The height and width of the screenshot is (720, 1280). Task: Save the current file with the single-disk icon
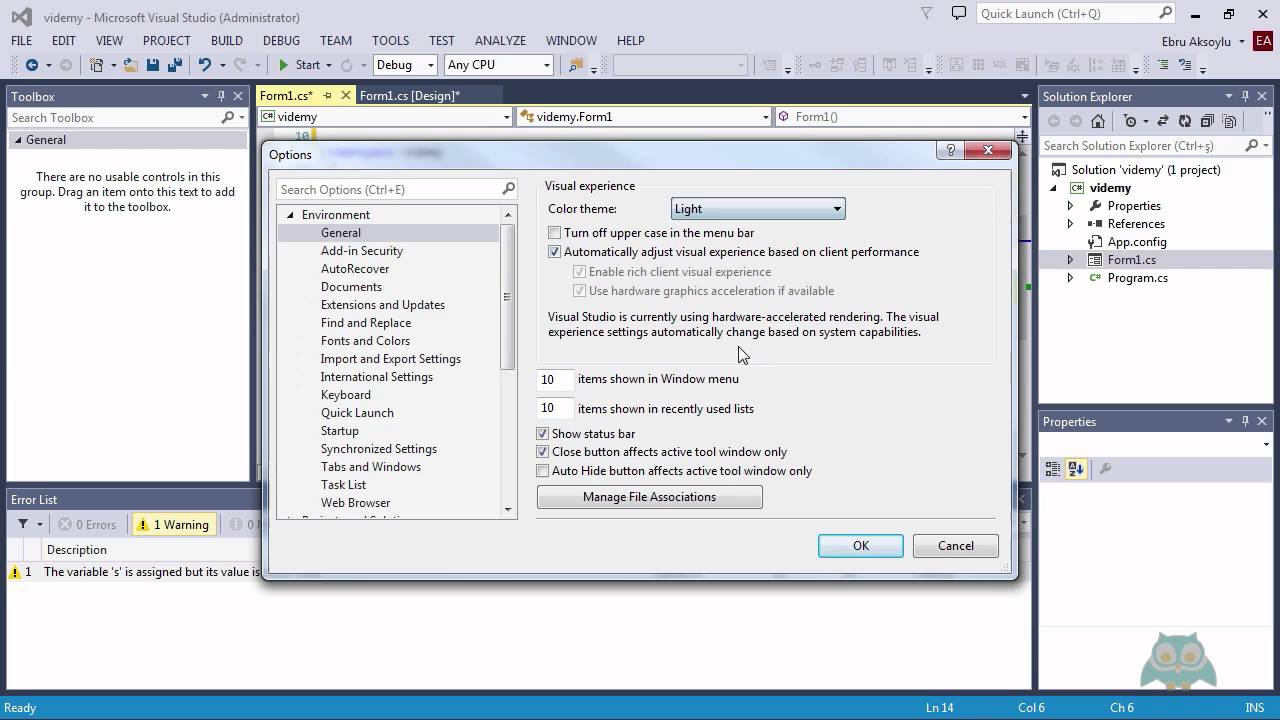coord(153,65)
